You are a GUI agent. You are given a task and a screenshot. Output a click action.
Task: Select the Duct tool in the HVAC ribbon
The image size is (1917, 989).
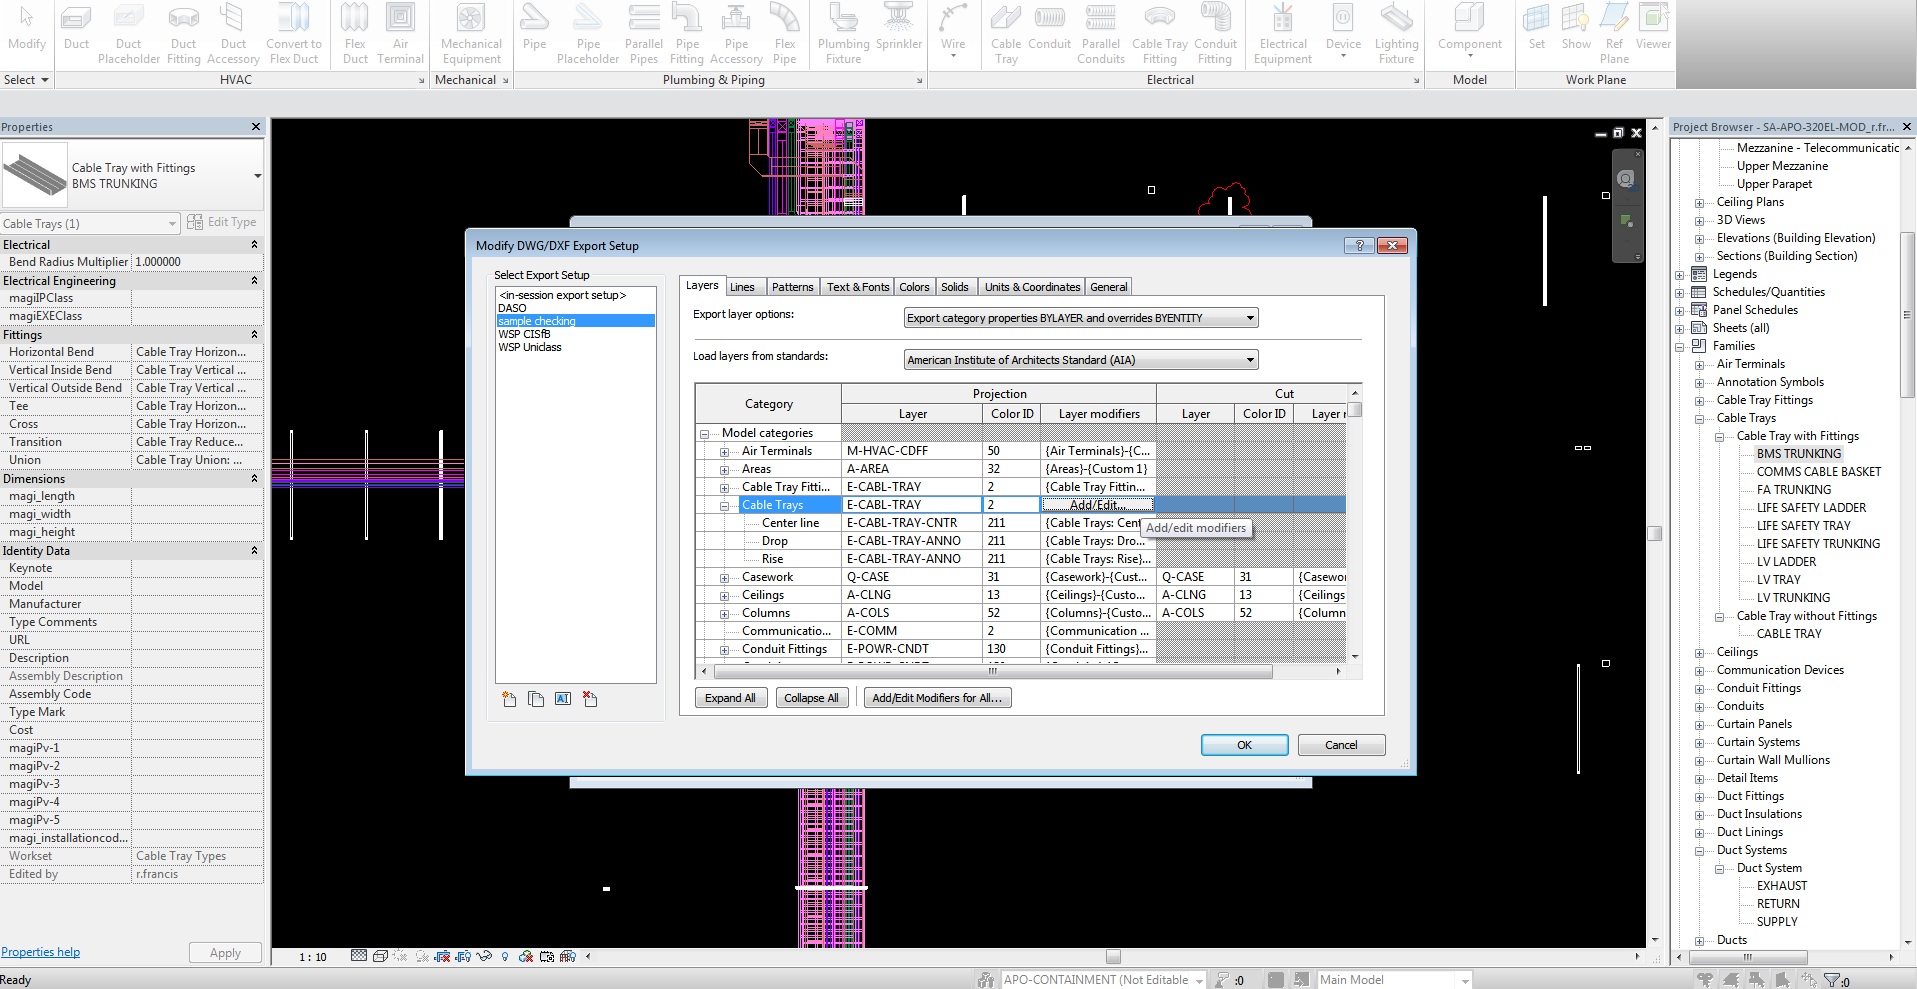76,28
